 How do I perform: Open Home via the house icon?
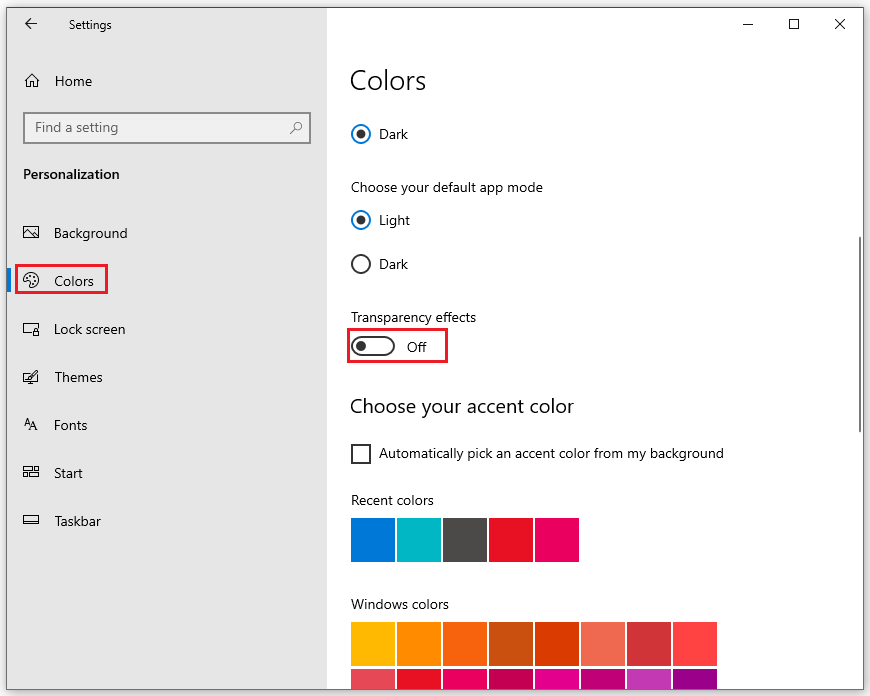tap(32, 81)
